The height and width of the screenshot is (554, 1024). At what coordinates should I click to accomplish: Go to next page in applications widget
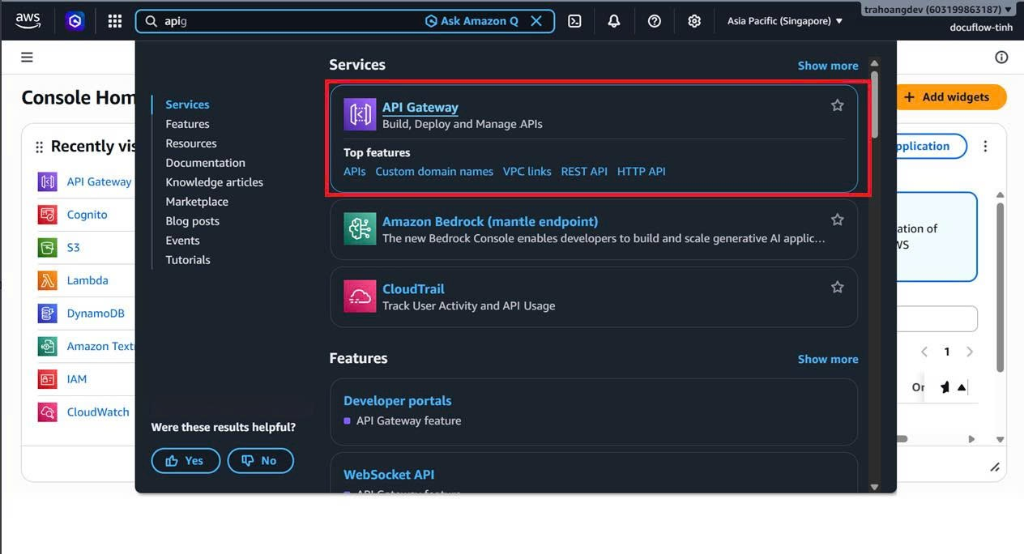(x=970, y=351)
